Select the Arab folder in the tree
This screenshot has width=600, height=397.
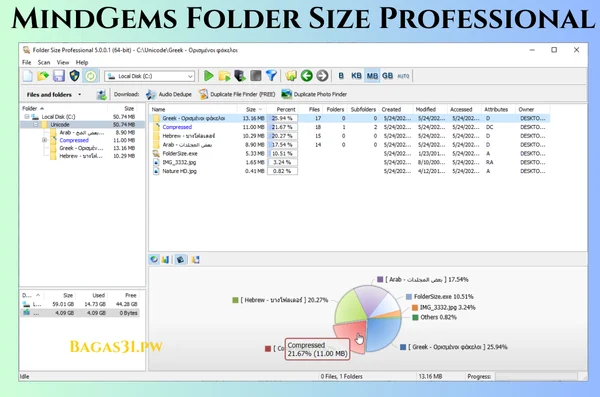(82, 132)
